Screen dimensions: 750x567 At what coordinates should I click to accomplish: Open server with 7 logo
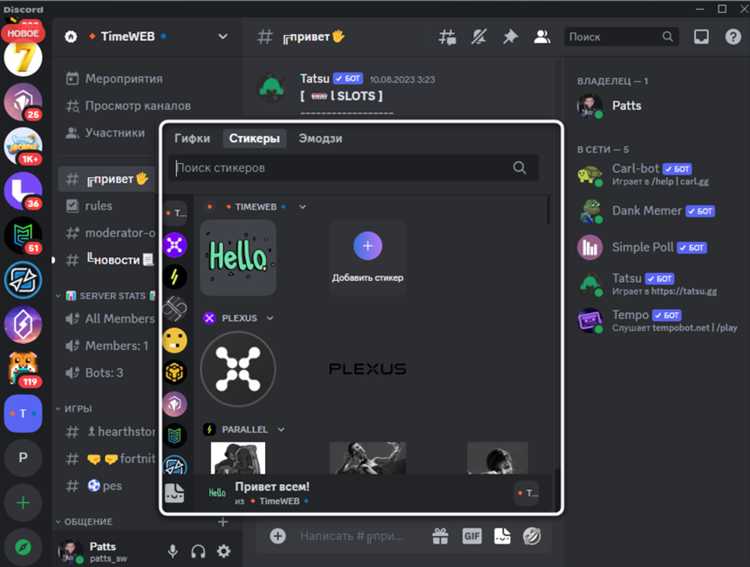click(x=23, y=57)
